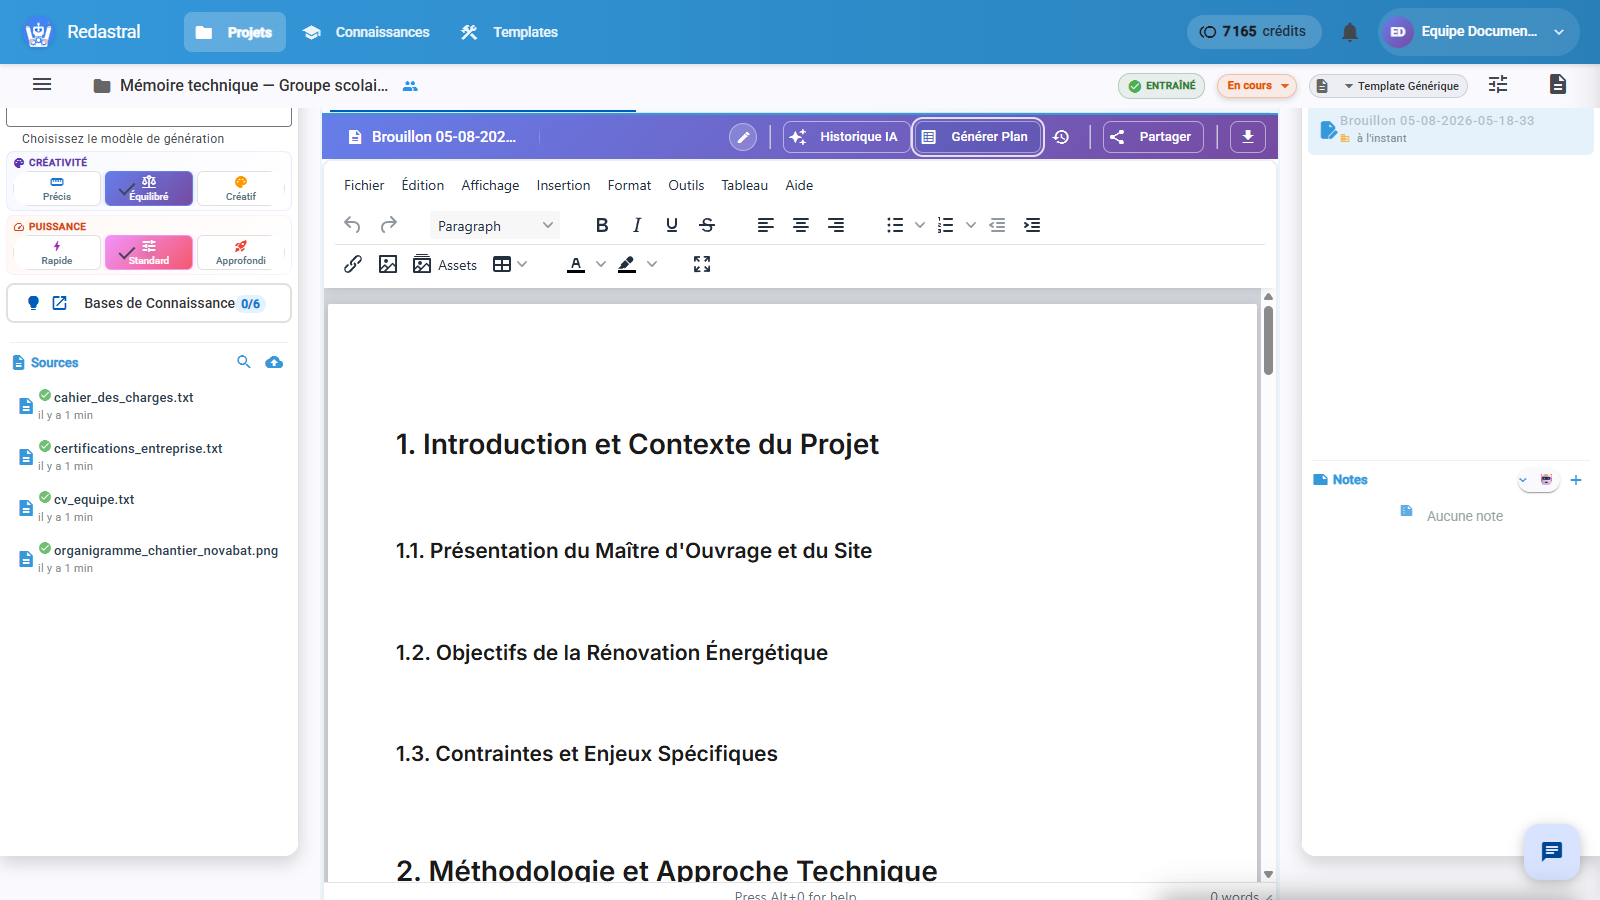Click the hamburger menu icon

click(x=42, y=85)
